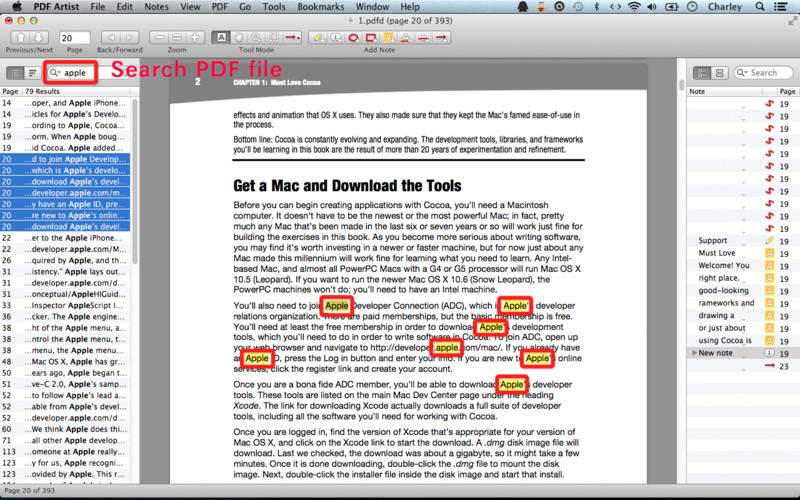Select the 'Must Love' note row
This screenshot has height=500, width=800.
(742, 253)
